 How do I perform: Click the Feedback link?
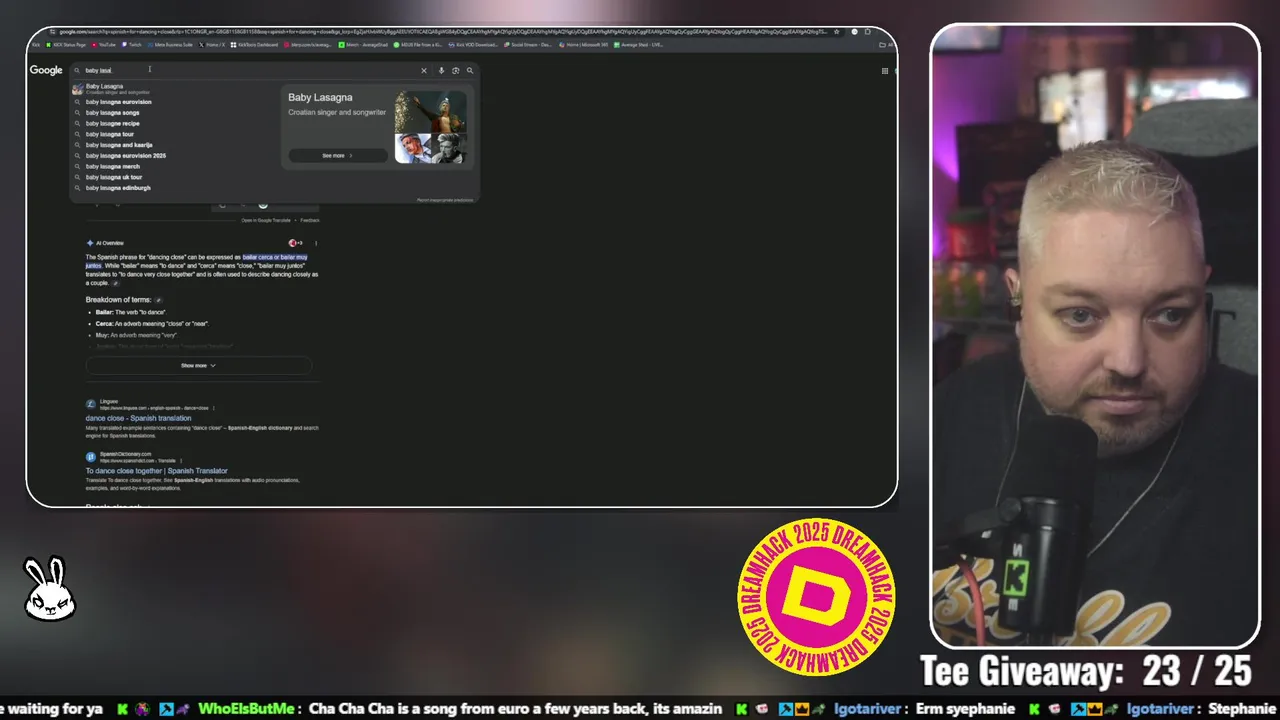310,220
